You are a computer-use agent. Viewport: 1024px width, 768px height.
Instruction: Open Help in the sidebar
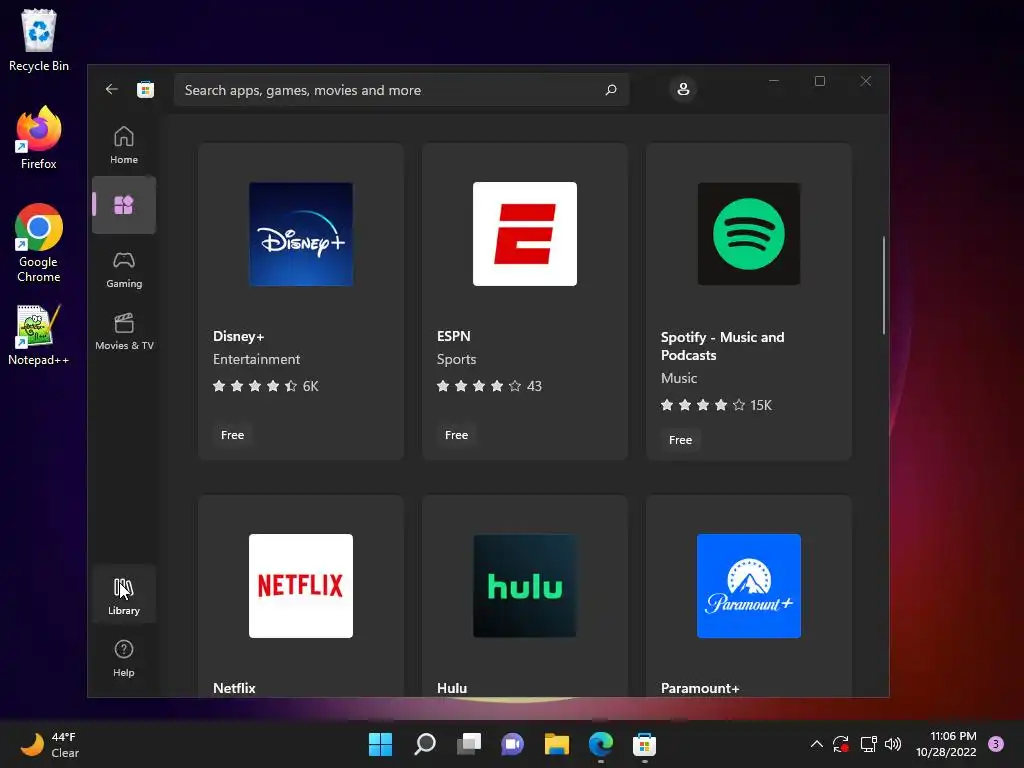point(124,658)
